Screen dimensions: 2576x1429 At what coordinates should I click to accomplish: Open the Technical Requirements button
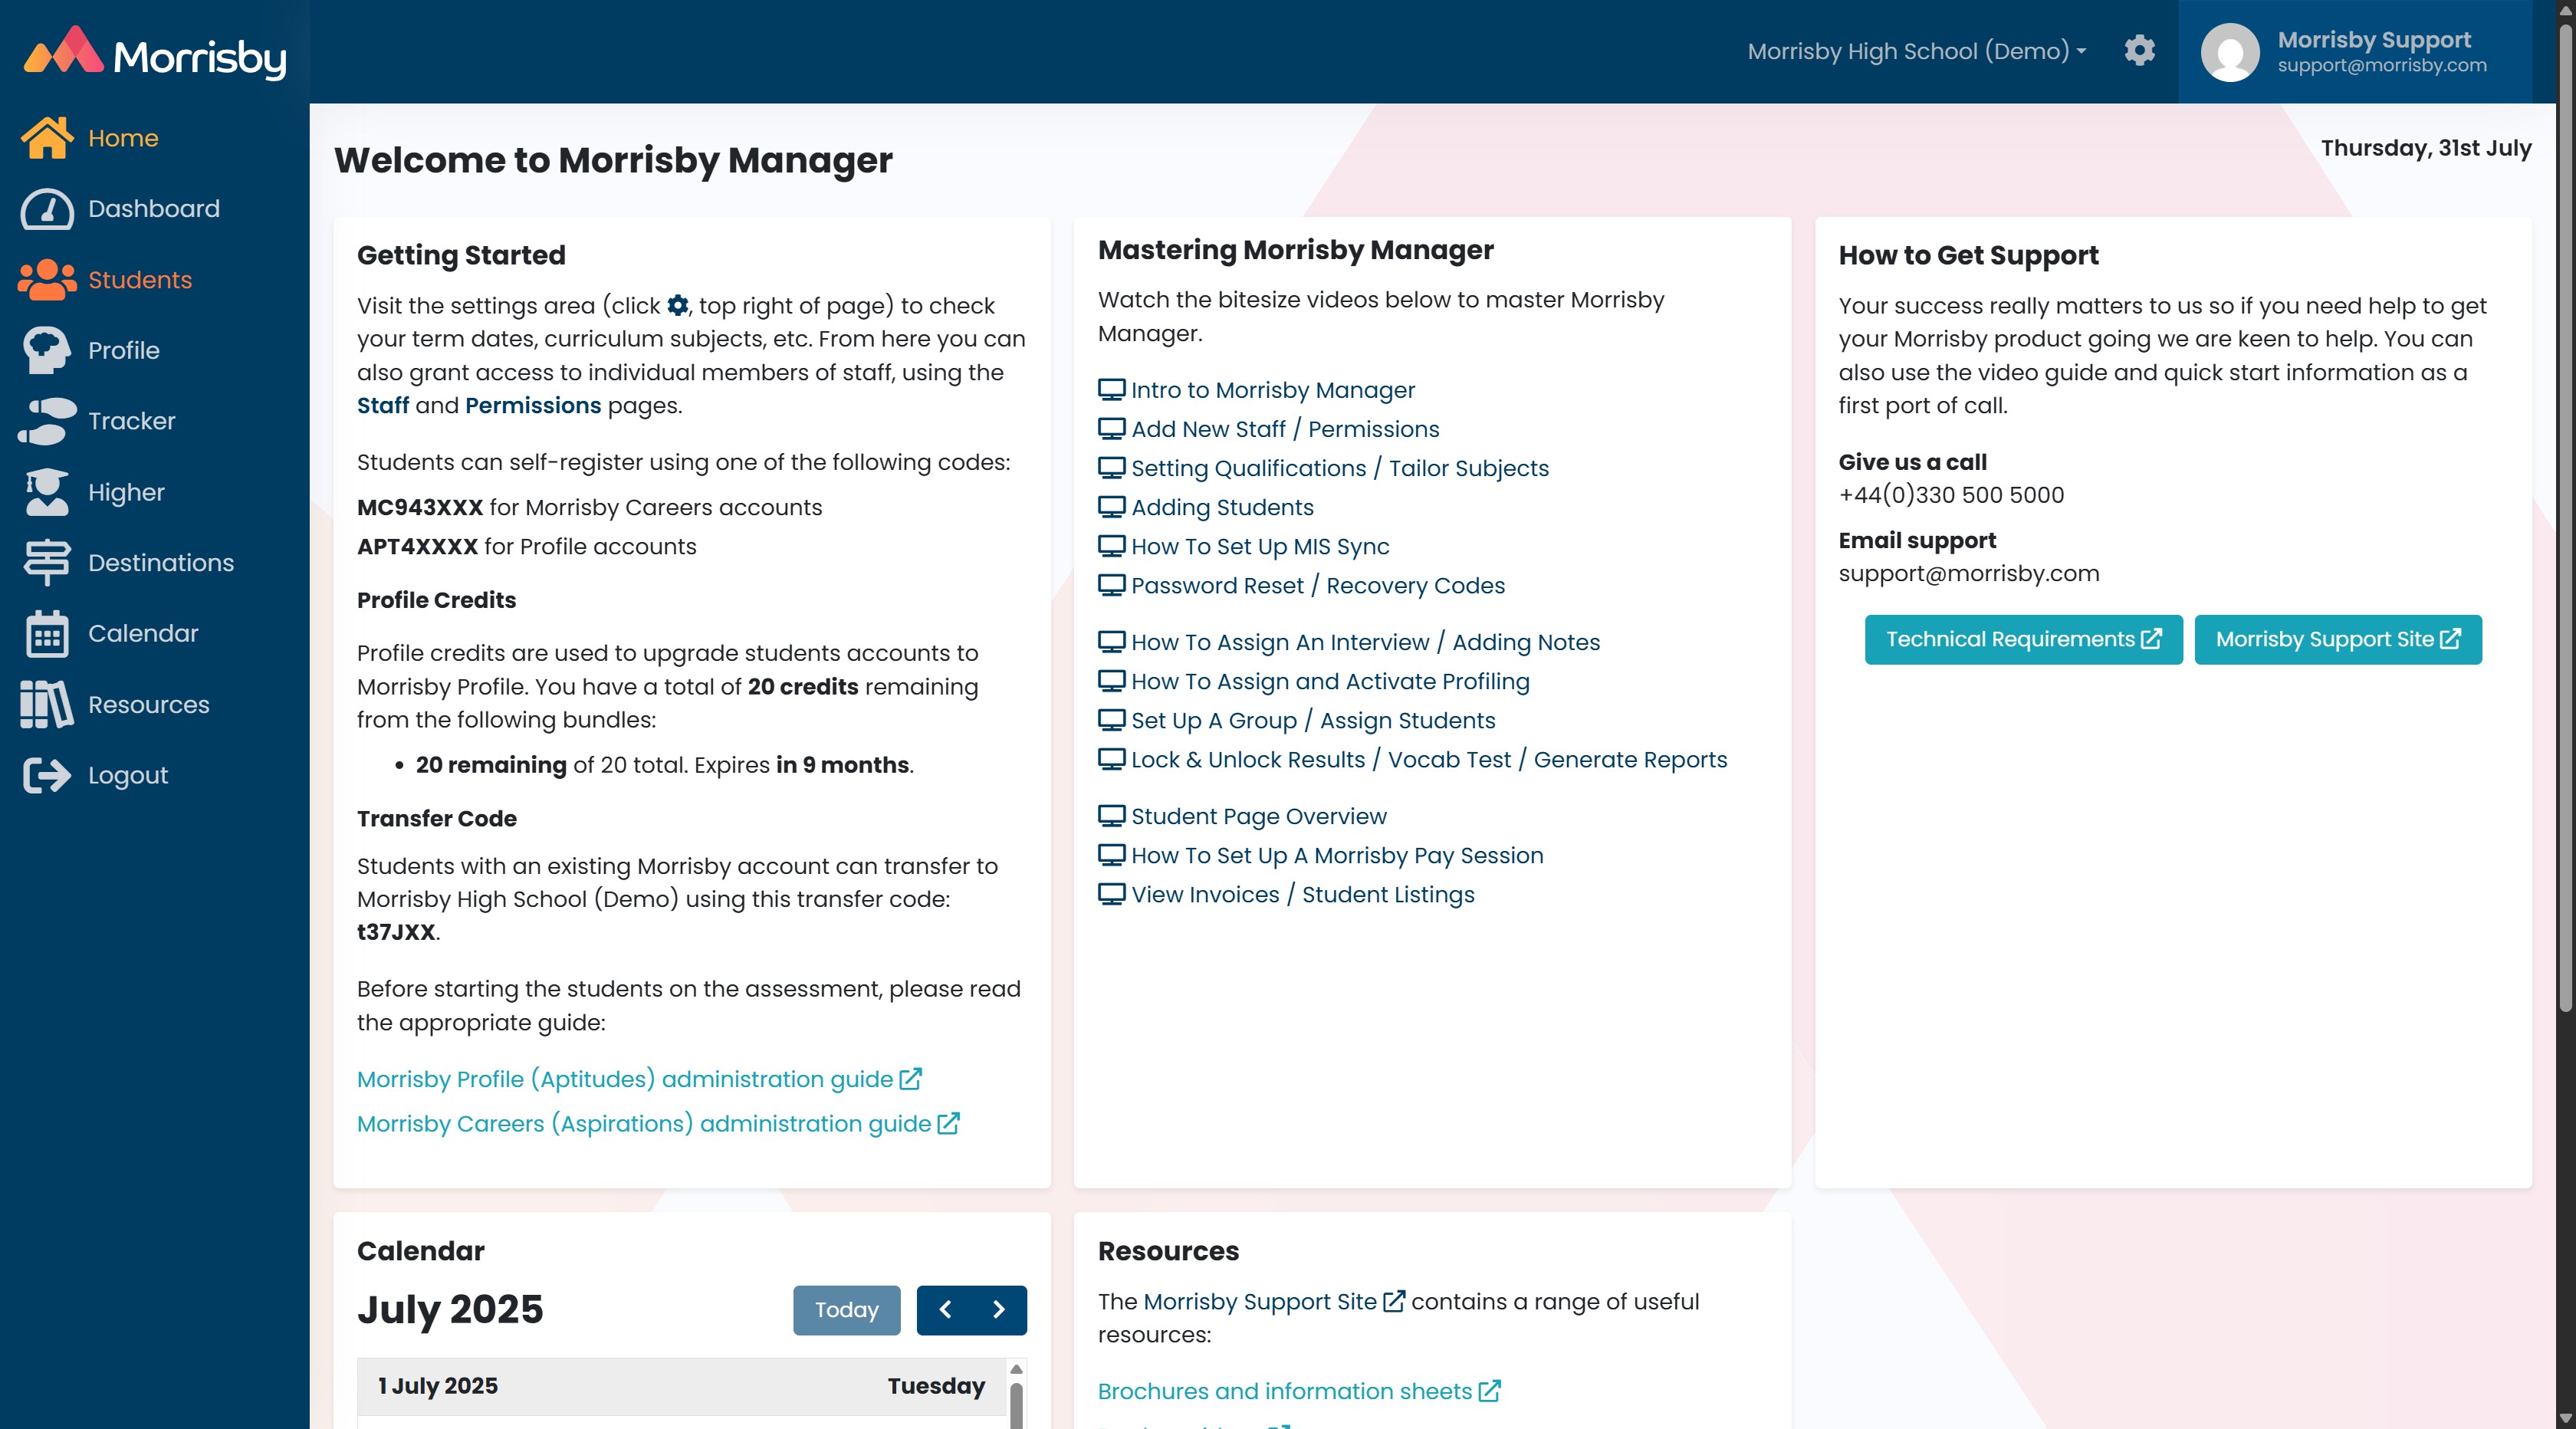pos(2023,640)
